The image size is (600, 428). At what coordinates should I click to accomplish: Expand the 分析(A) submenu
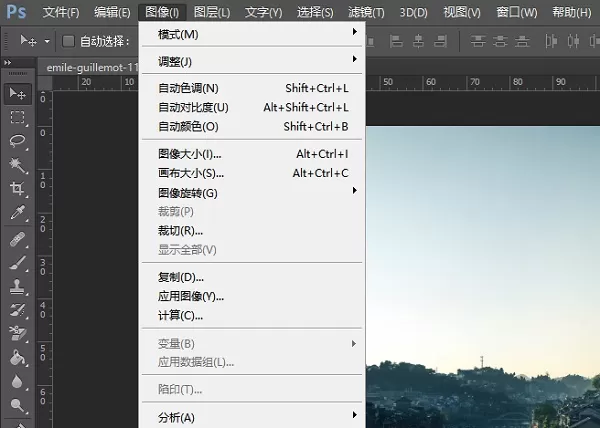pos(252,417)
